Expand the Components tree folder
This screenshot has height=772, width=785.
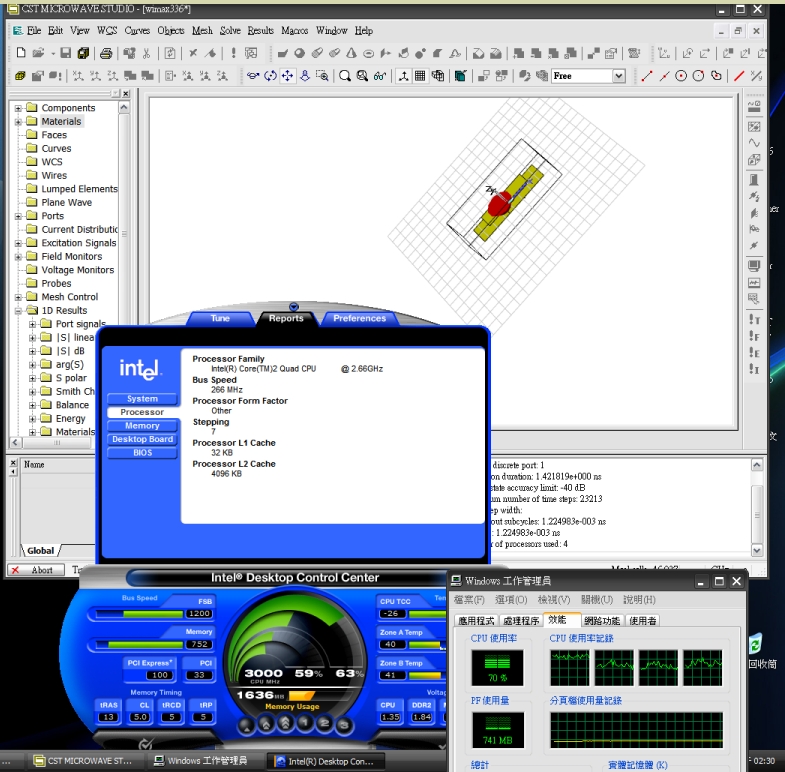(18, 108)
